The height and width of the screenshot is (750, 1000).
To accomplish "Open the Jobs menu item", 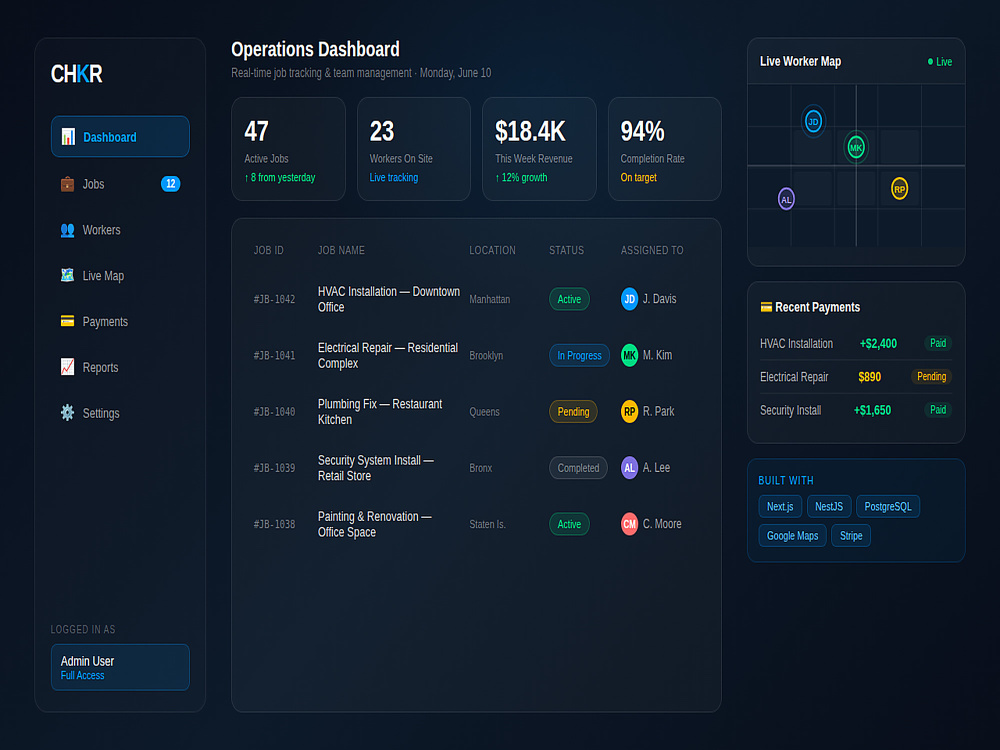I will tap(120, 184).
